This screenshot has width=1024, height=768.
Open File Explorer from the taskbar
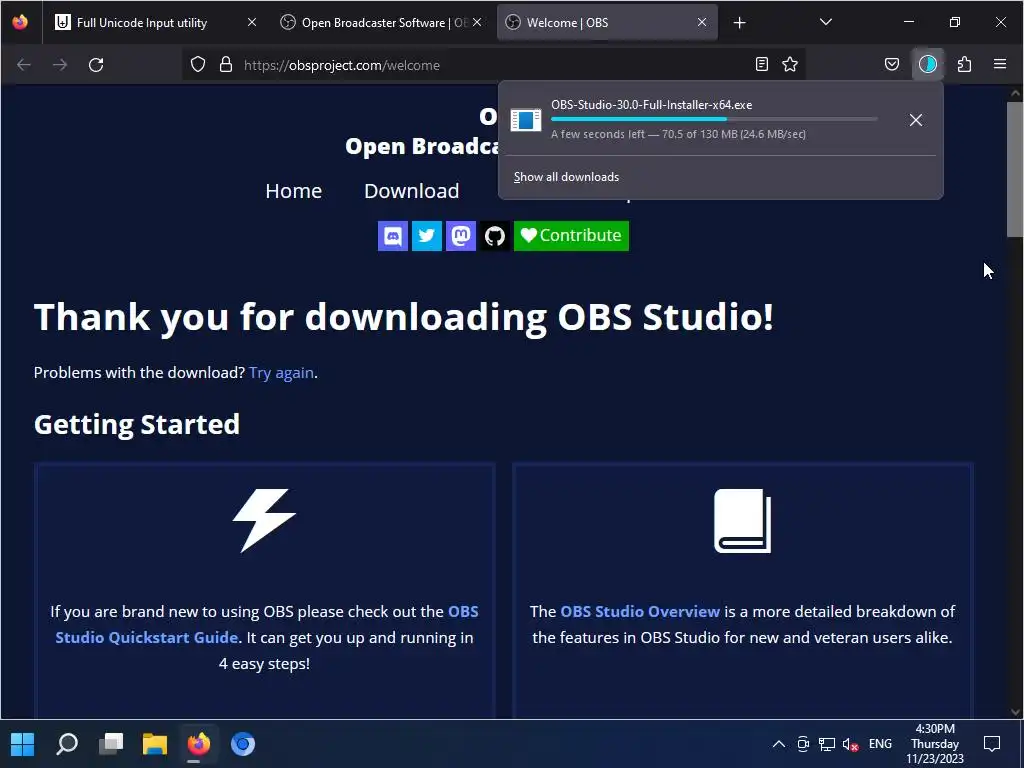[x=155, y=744]
